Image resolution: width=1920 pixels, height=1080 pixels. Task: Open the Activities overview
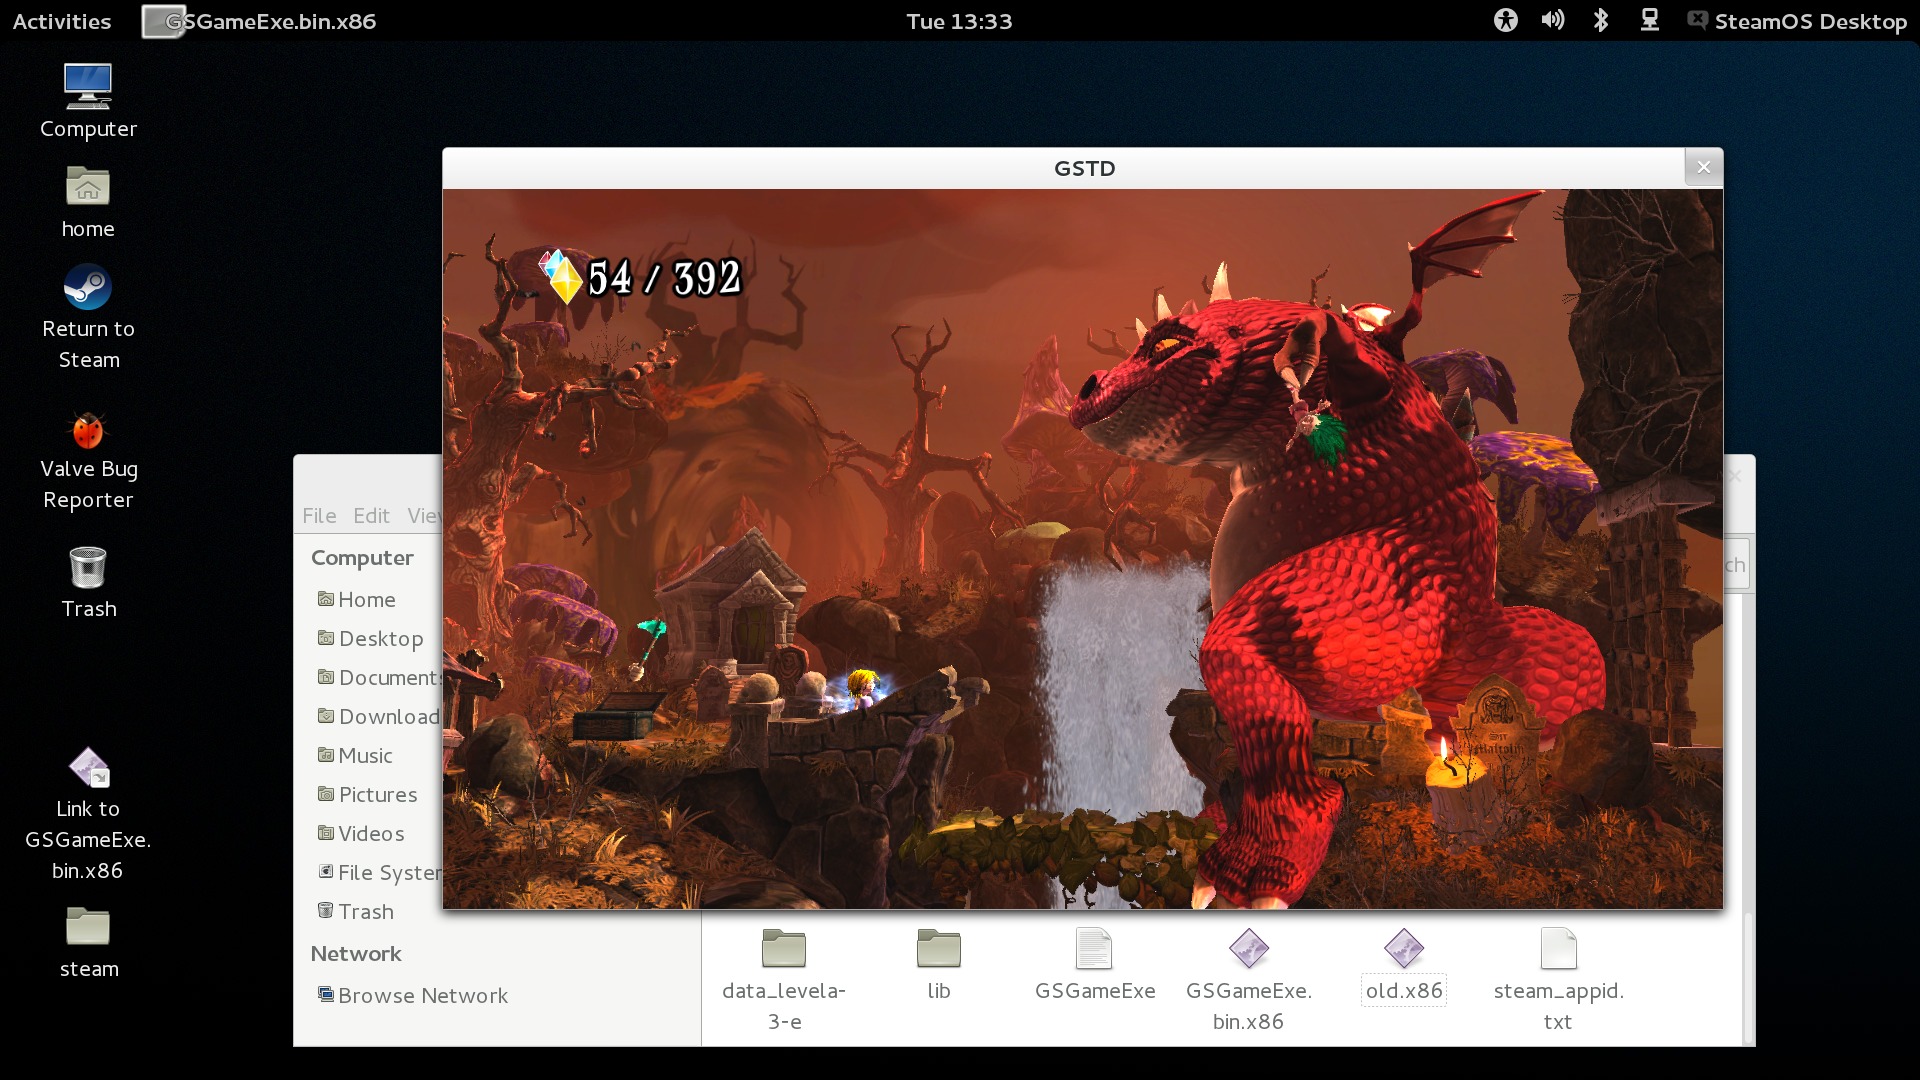point(61,21)
